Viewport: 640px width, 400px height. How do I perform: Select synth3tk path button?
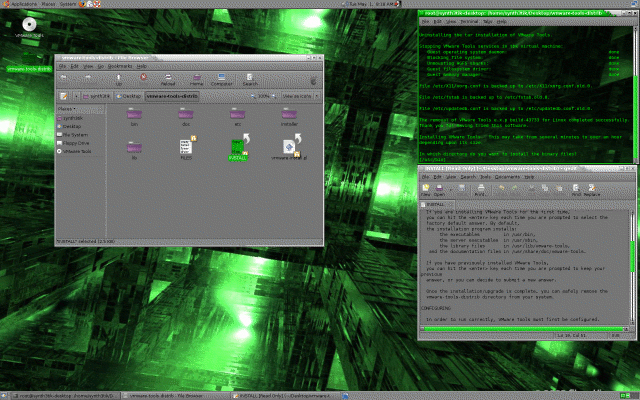(96, 96)
